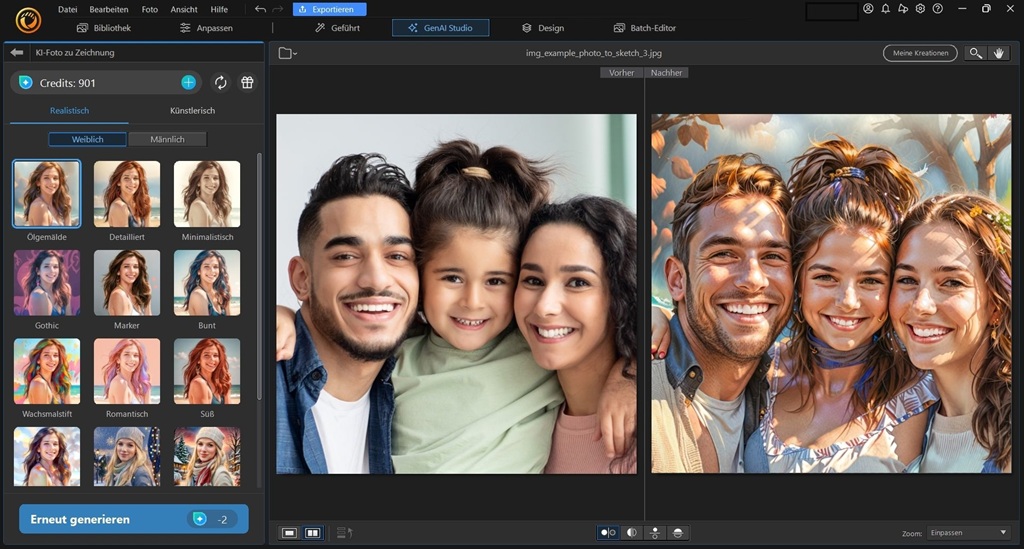Viewport: 1024px width, 549px height.
Task: Enable the single image view mode
Action: [x=289, y=533]
